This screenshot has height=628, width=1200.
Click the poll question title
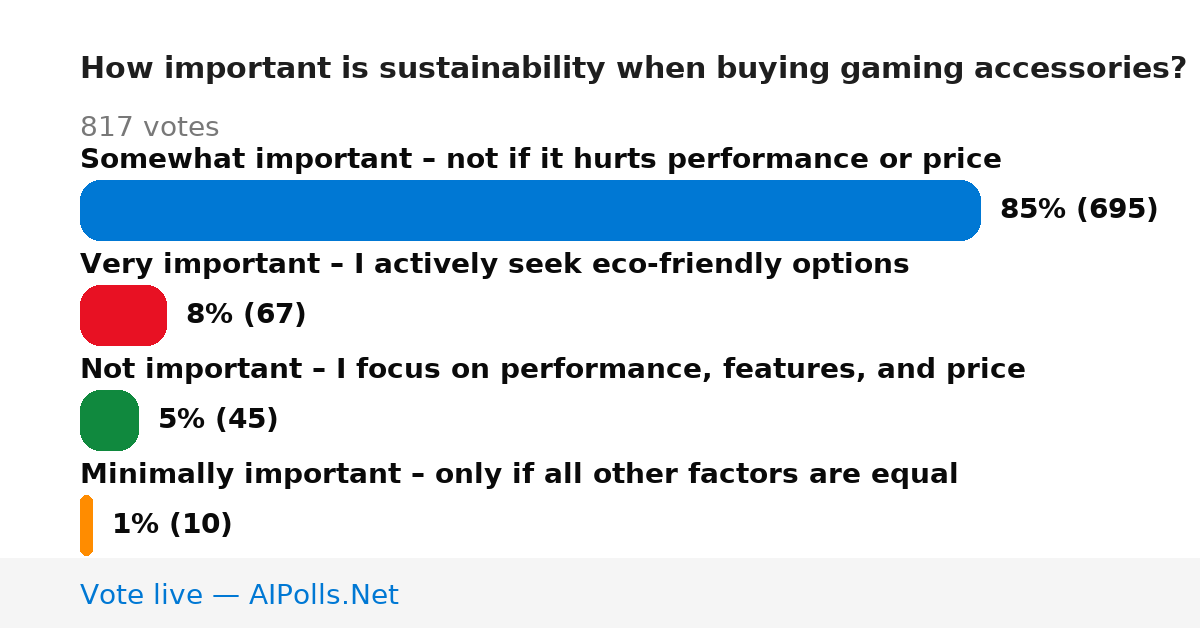633,70
